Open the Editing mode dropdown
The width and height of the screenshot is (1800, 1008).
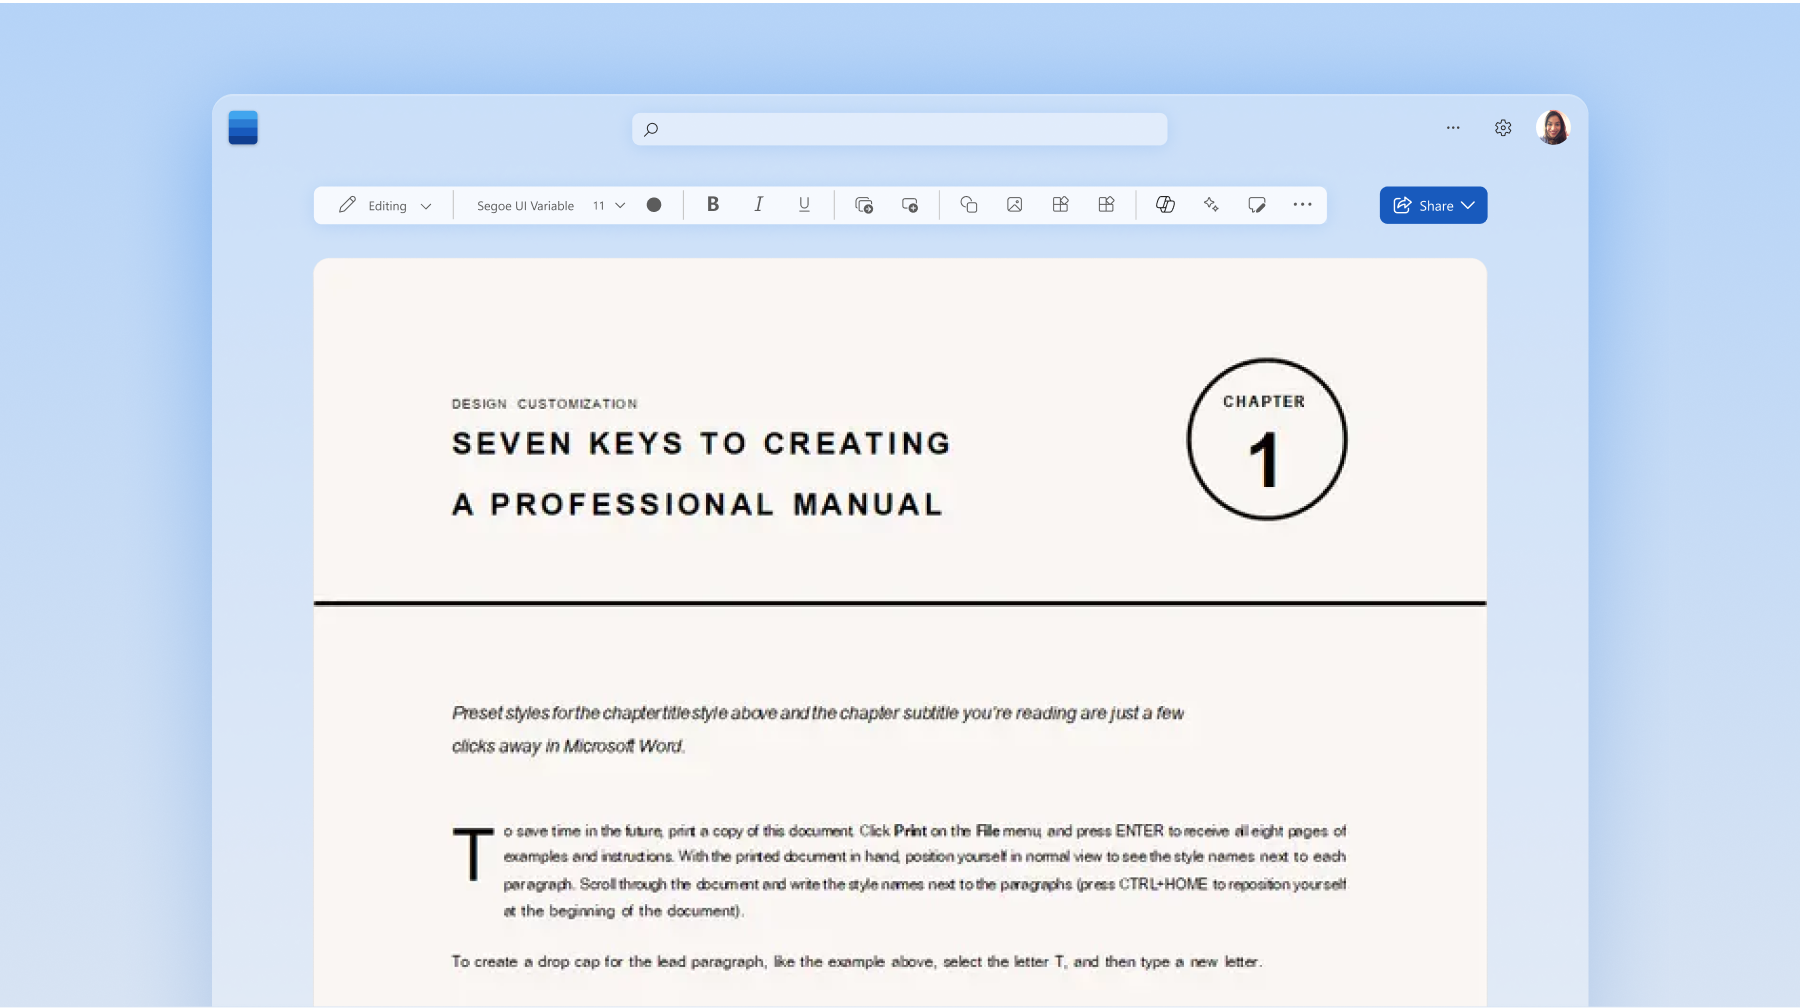click(385, 205)
